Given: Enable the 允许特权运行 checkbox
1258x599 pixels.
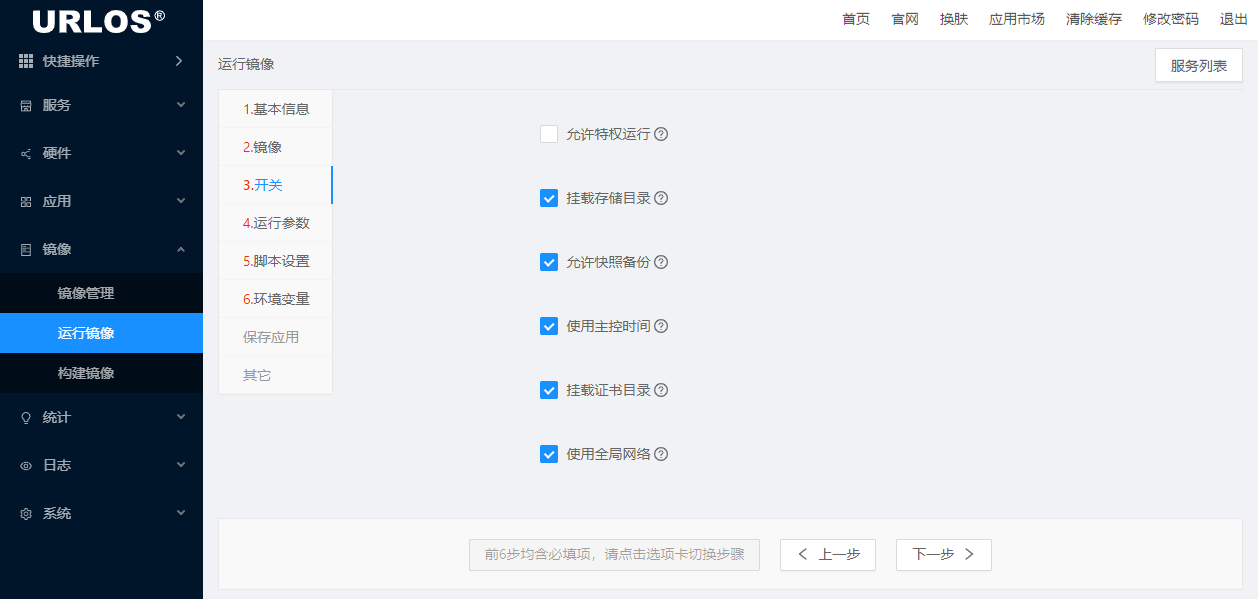Looking at the screenshot, I should coord(549,134).
